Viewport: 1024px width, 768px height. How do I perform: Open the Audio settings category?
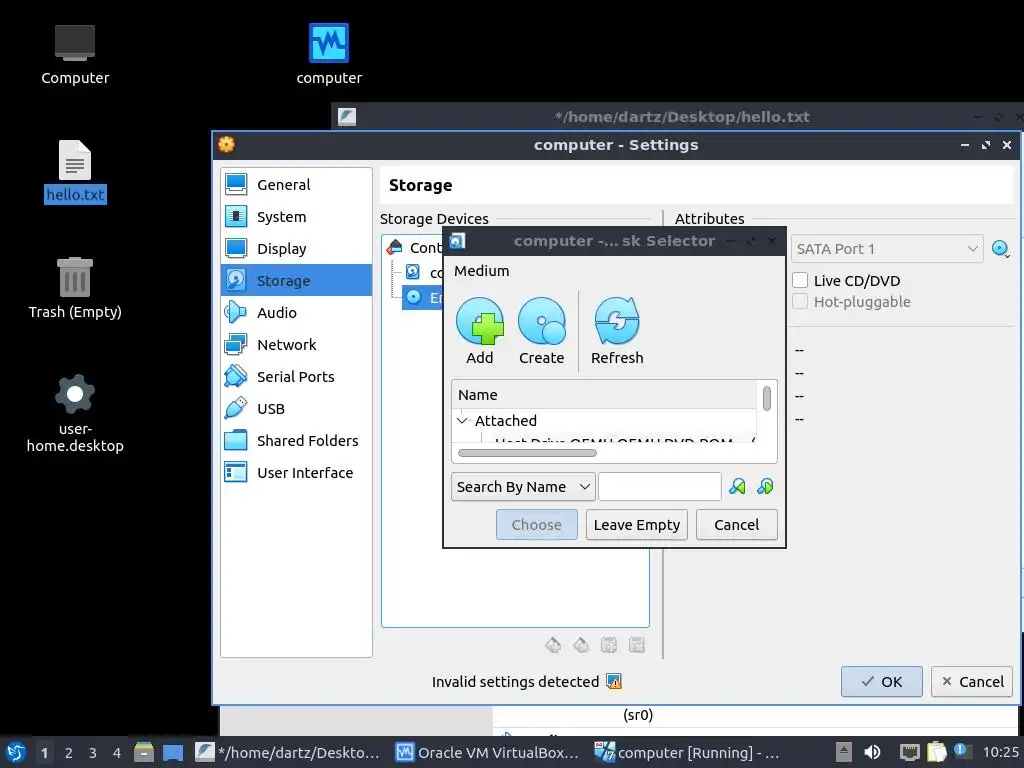tap(296, 312)
